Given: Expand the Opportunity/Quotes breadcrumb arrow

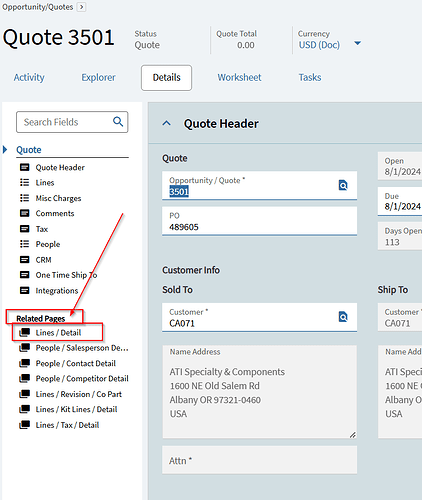Looking at the screenshot, I should pos(81,7).
